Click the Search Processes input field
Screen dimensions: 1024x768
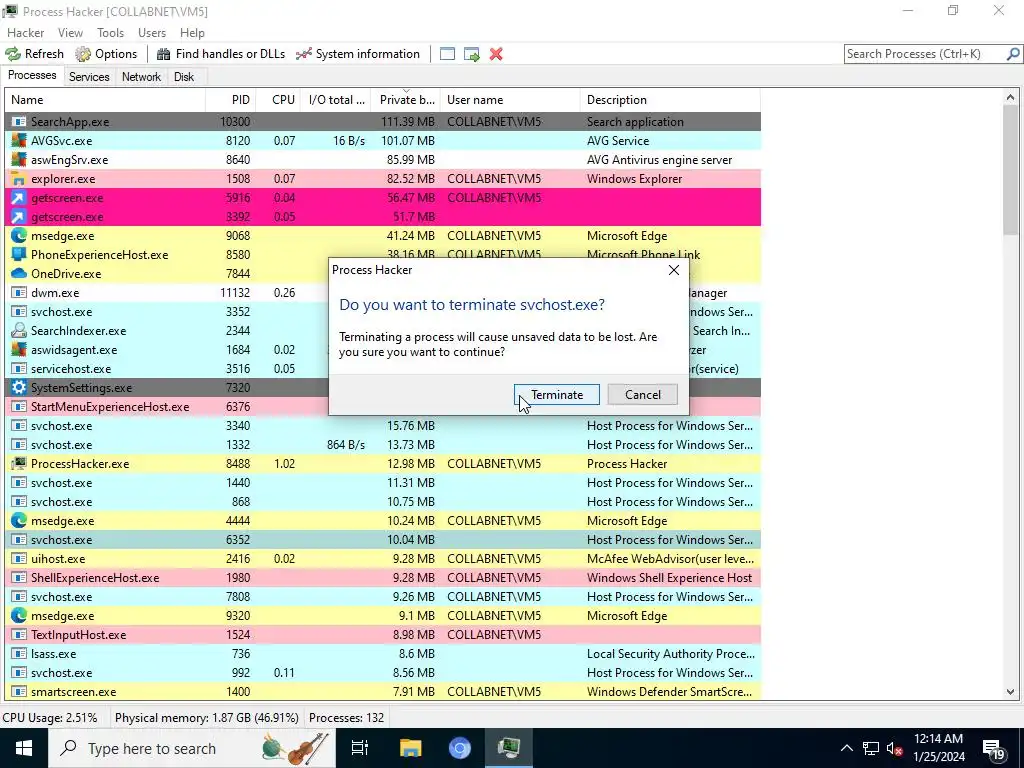pyautogui.click(x=924, y=54)
